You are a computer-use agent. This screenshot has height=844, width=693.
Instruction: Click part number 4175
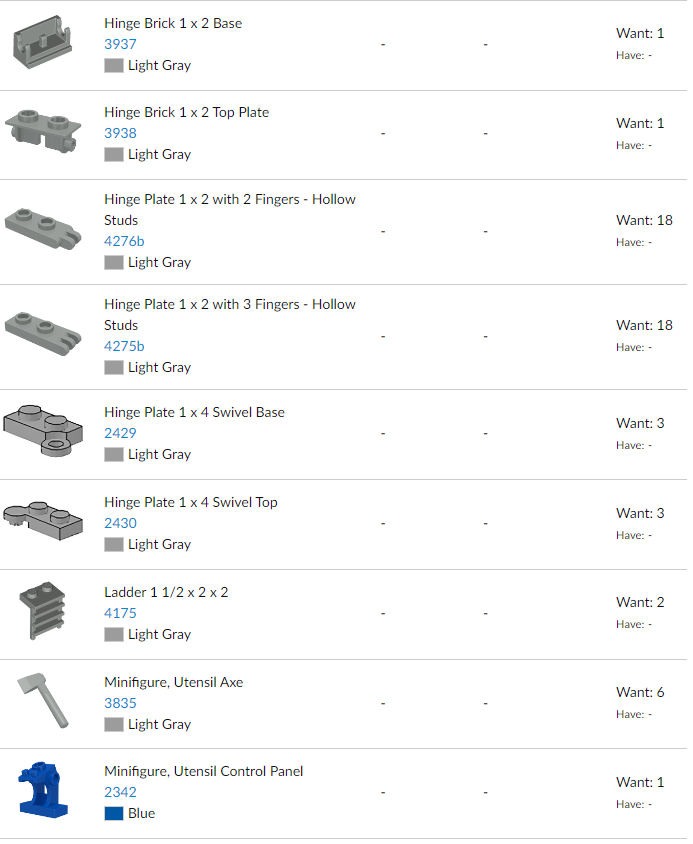(120, 613)
